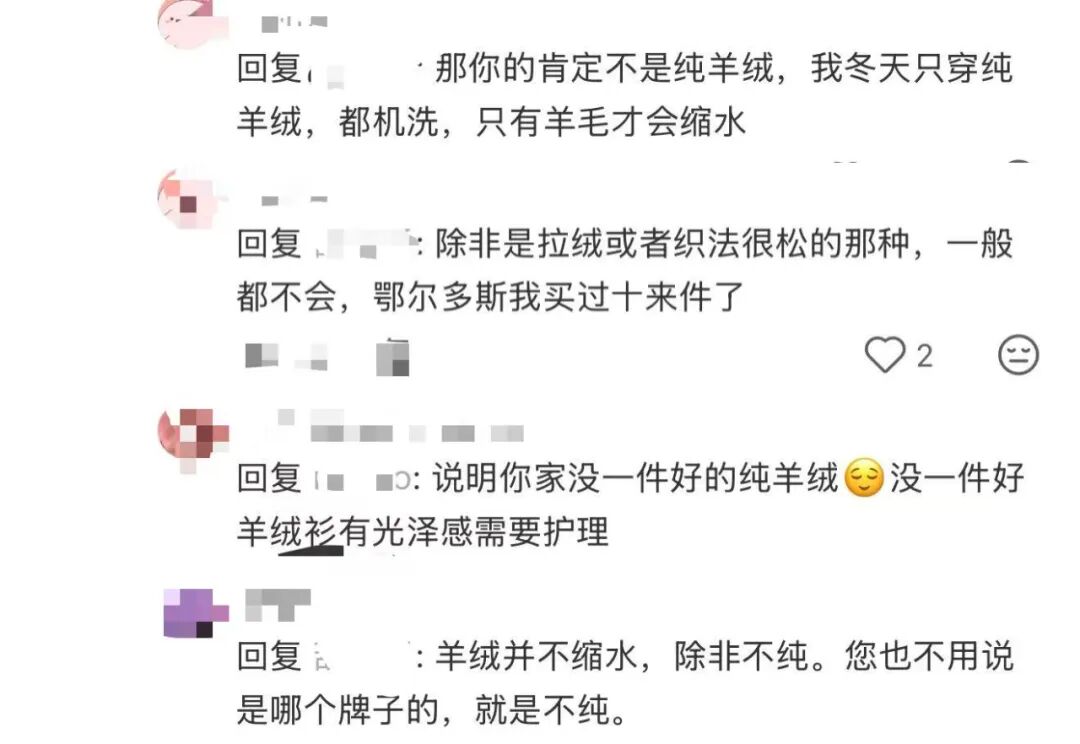1080x744 pixels.
Task: Tap the replied-to name before 那你的肯定不是纯羊绒
Action: pos(365,70)
